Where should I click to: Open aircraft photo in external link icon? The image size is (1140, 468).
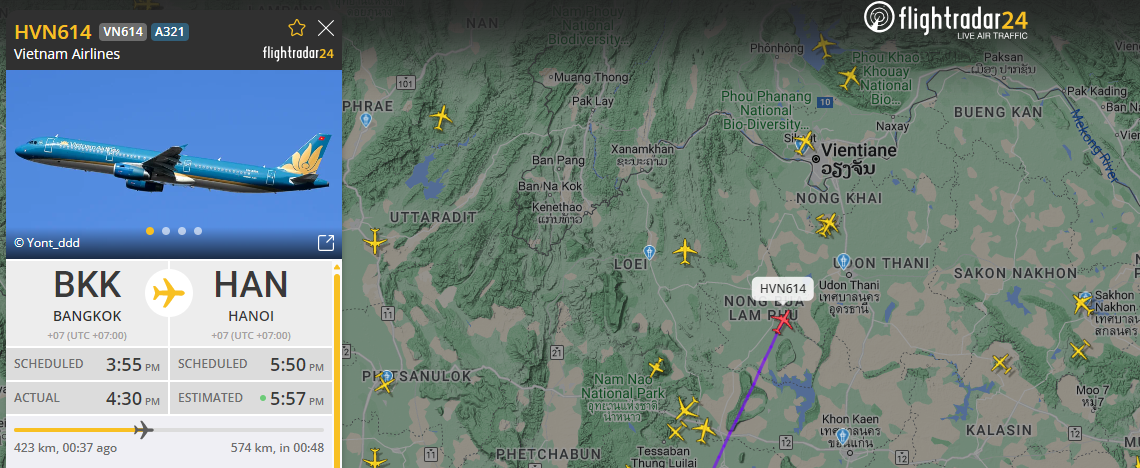coord(326,243)
